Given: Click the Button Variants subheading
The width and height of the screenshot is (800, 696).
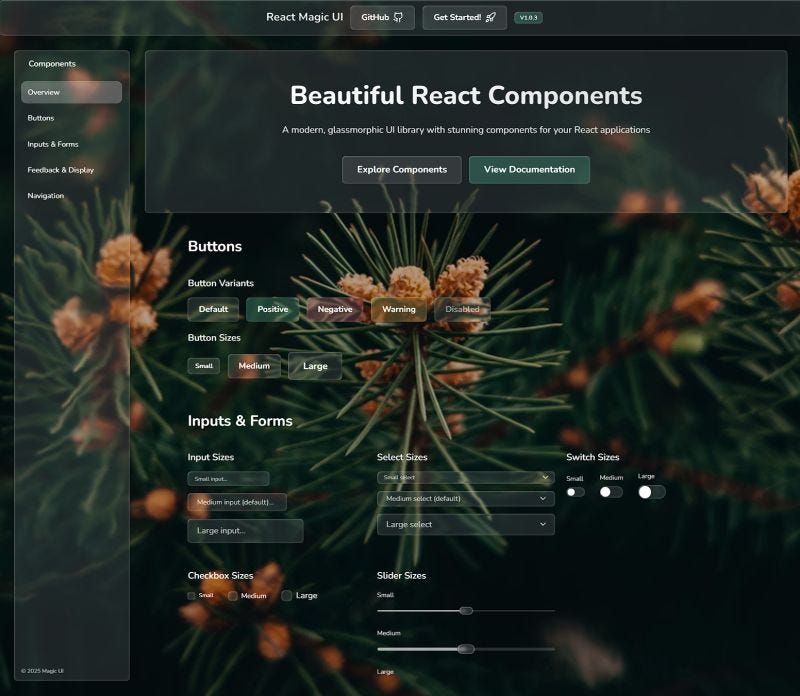Looking at the screenshot, I should [x=220, y=283].
